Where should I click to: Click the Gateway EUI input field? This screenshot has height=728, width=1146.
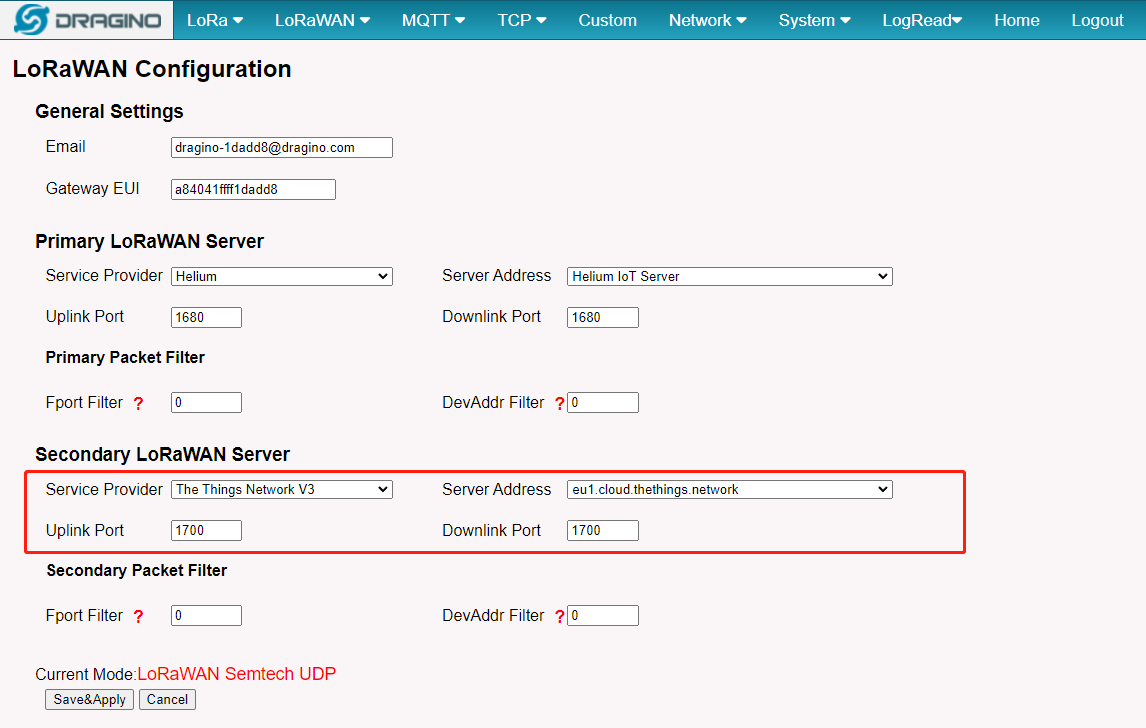pos(253,189)
